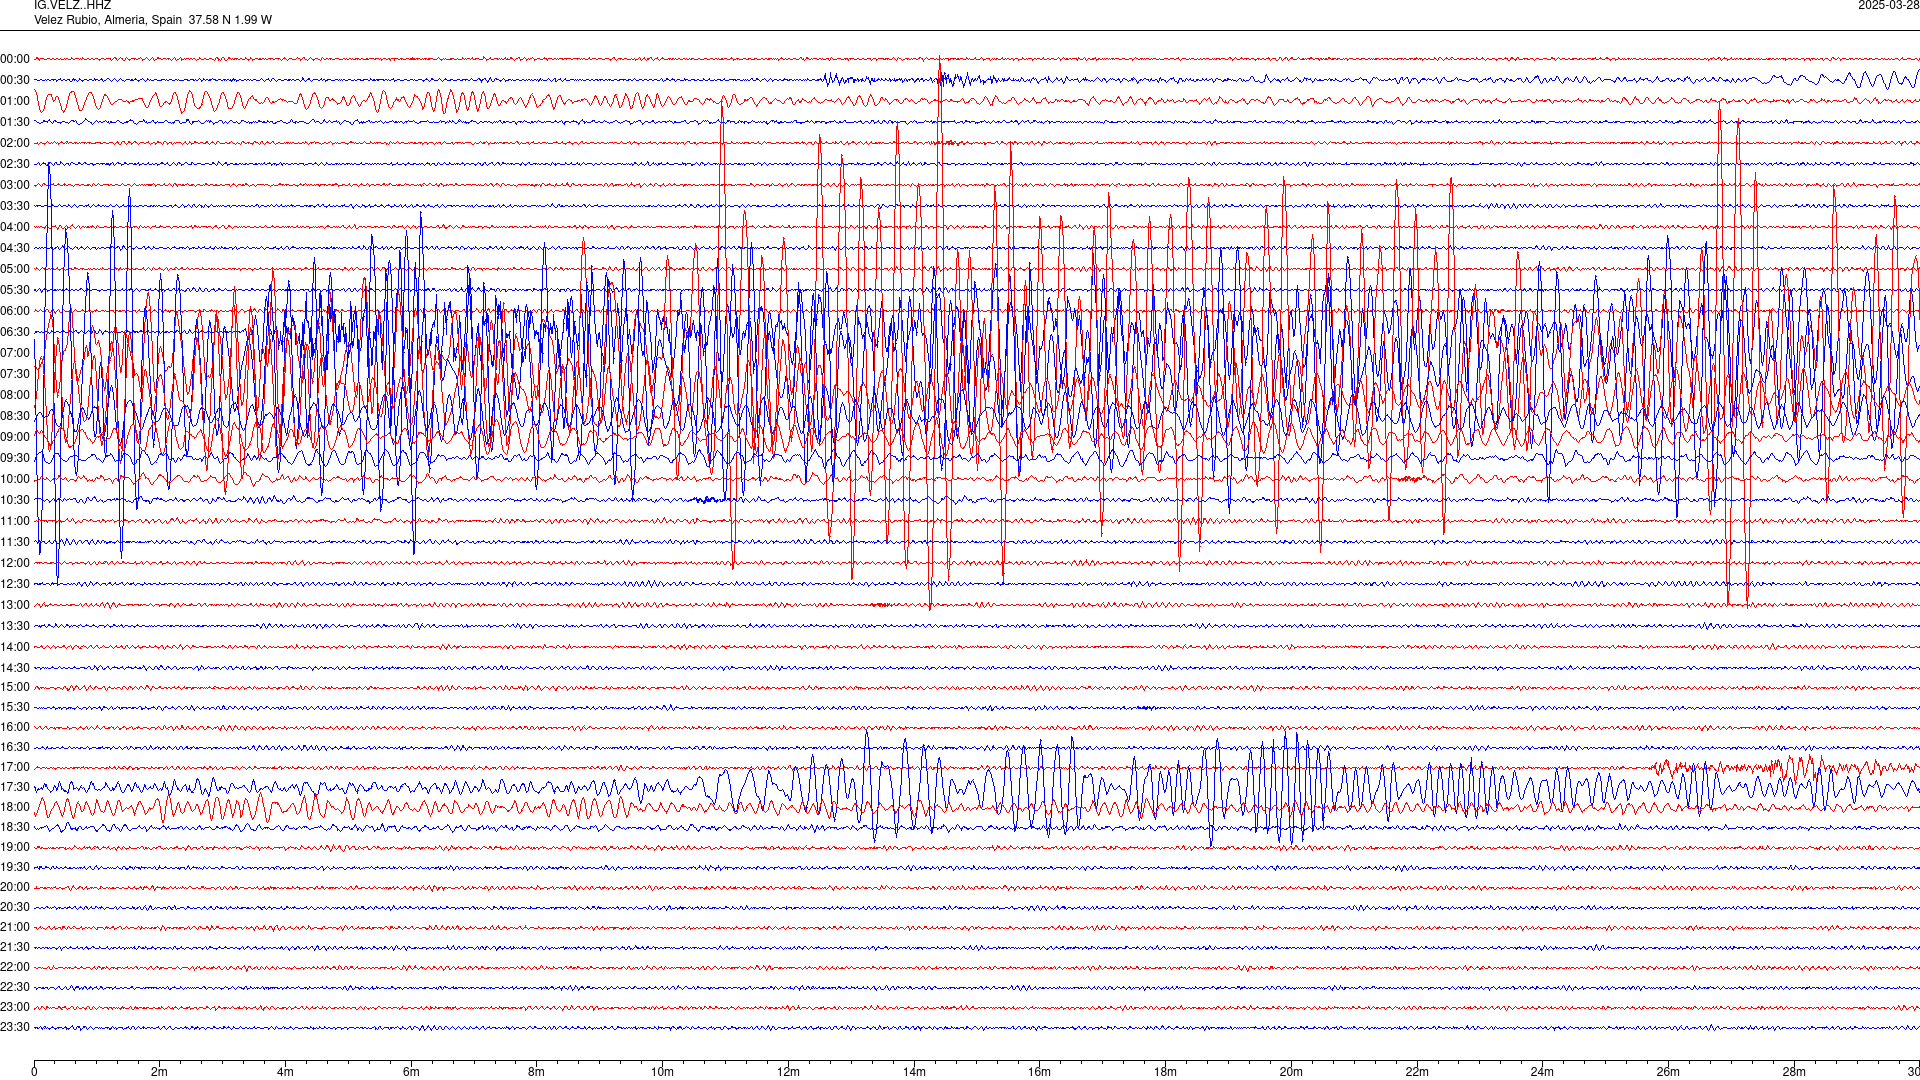Click the 2m tick on minute axis
This screenshot has height=1080, width=1920.
click(159, 1072)
